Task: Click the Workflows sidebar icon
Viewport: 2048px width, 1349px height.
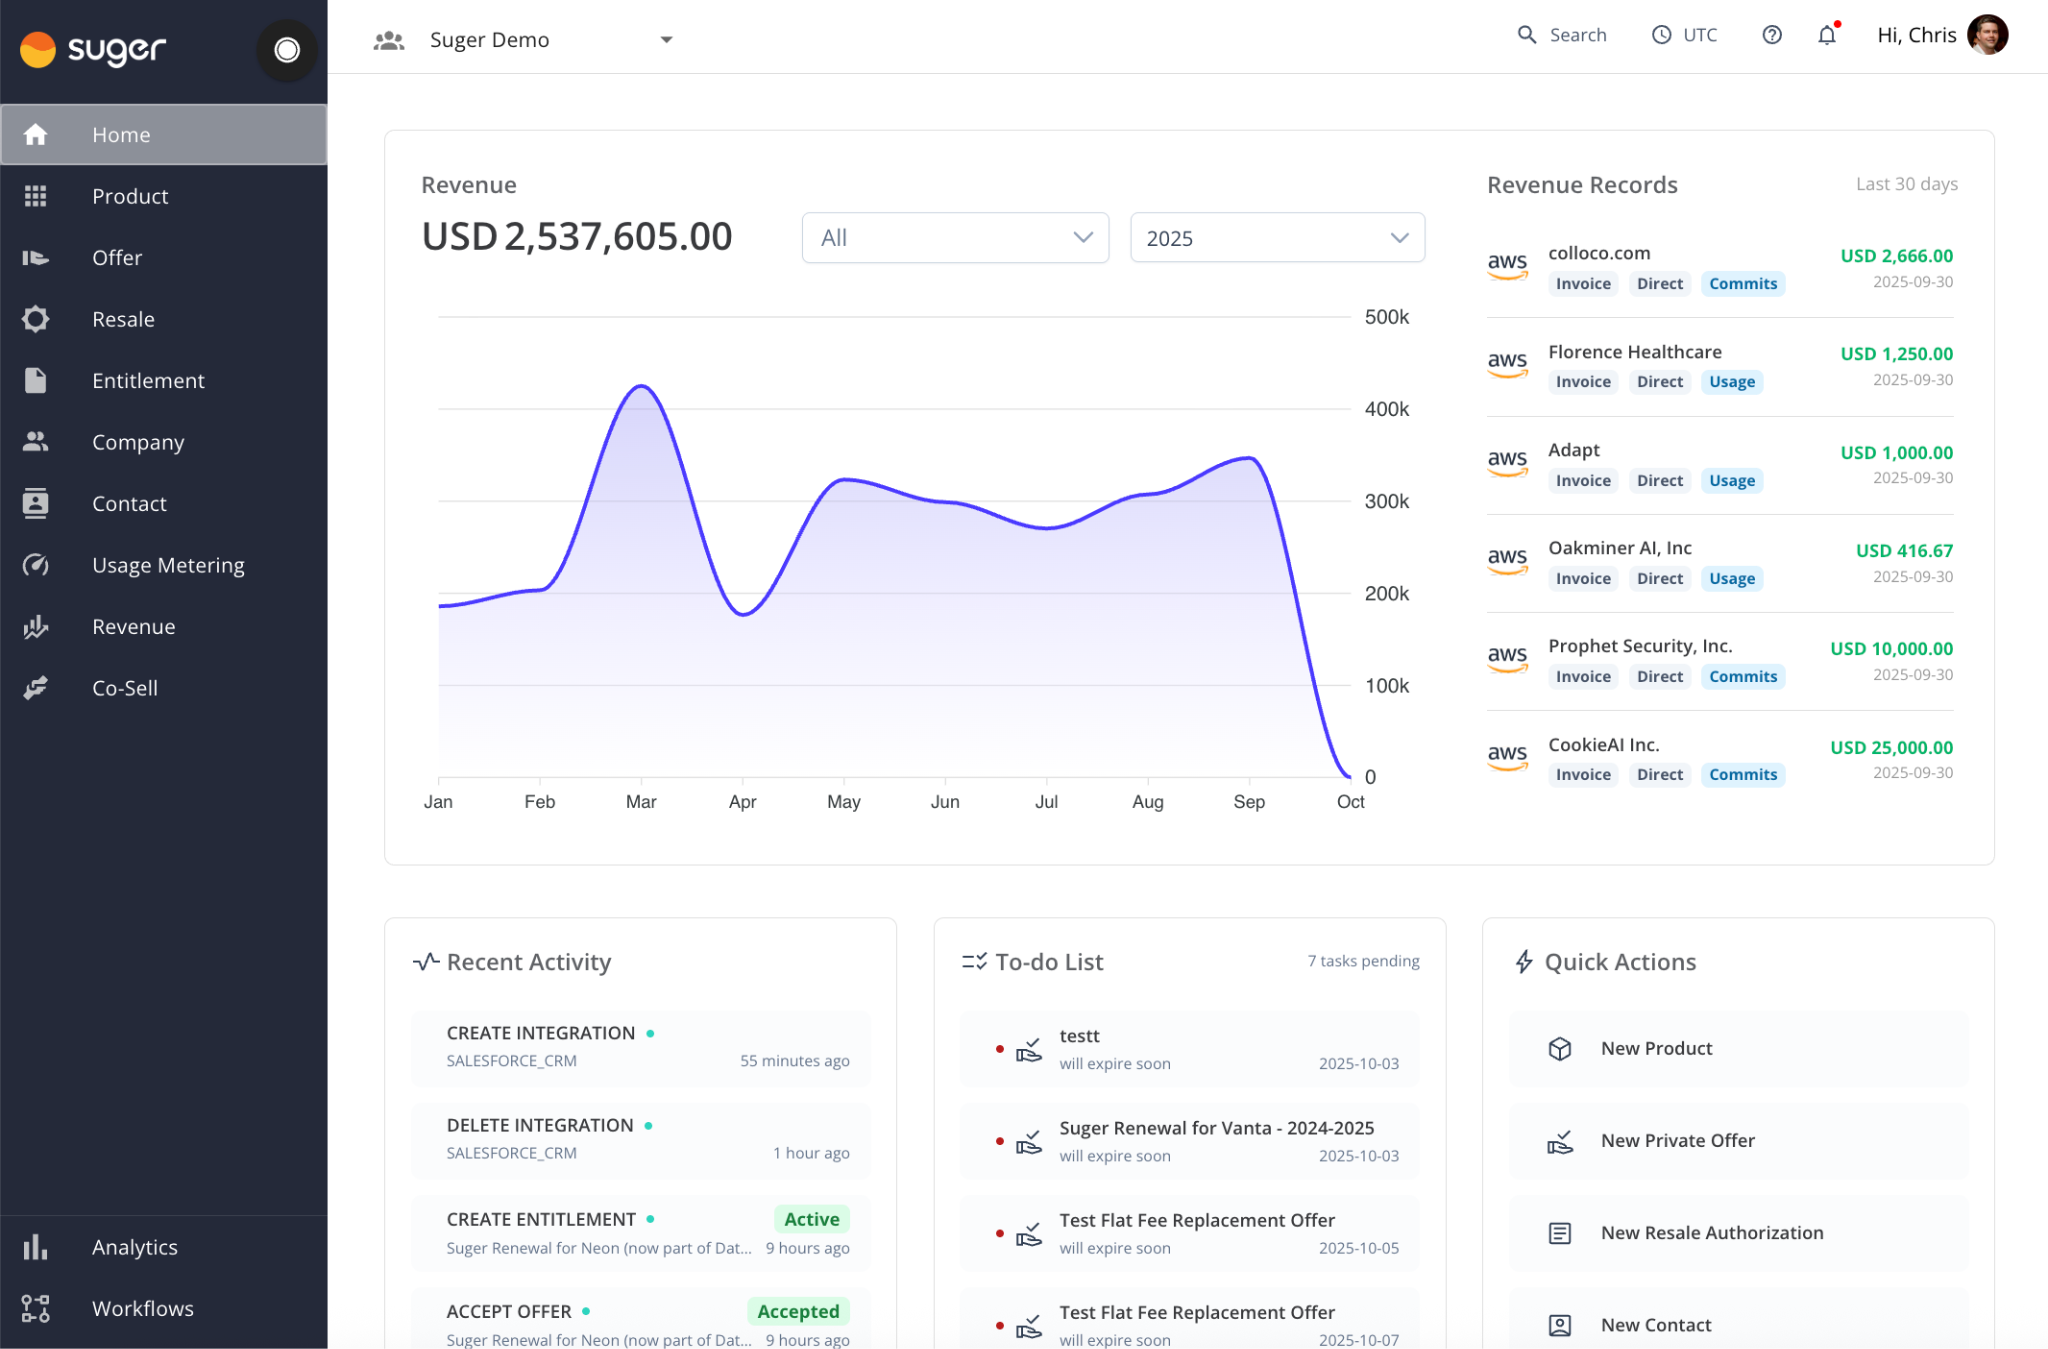Action: (x=36, y=1308)
